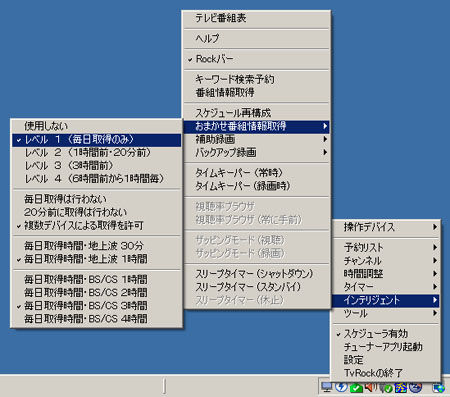Select レベル 4（6時間前から1時間毎）option
This screenshot has width=450, height=397.
click(97, 179)
